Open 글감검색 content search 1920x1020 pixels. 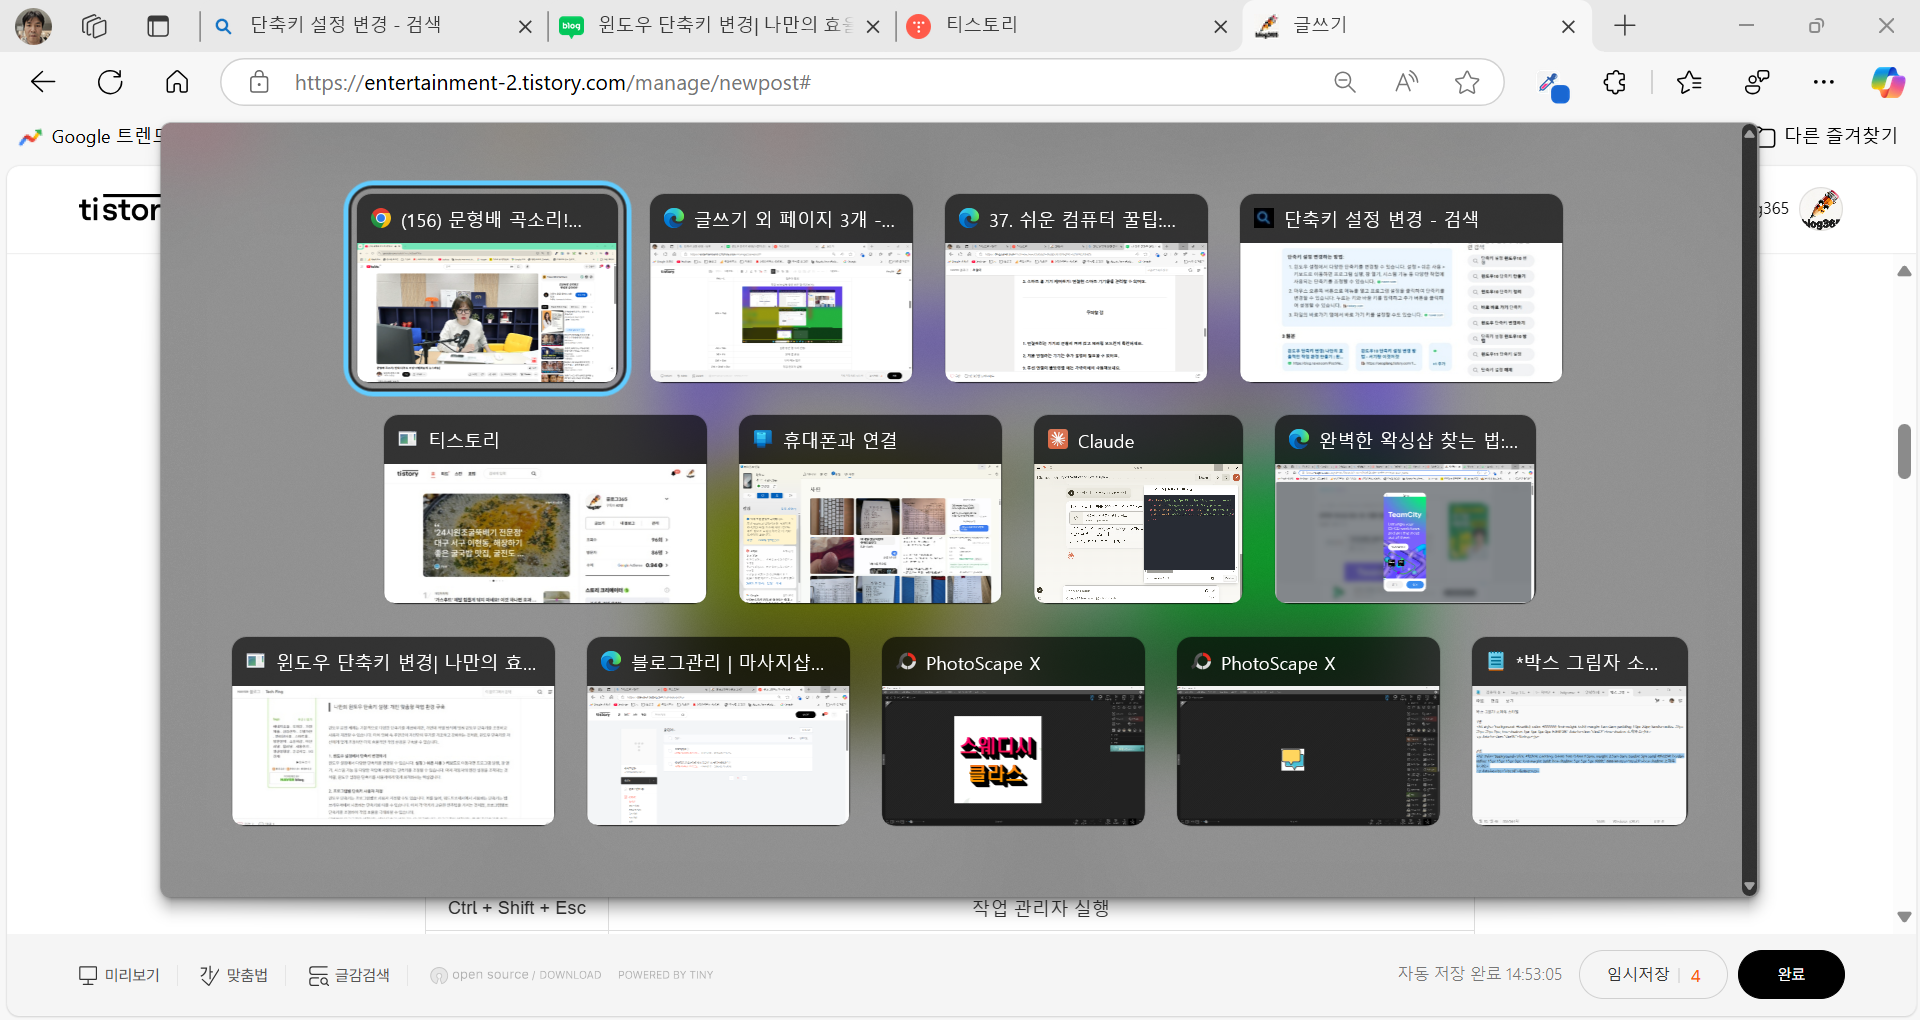coord(349,974)
